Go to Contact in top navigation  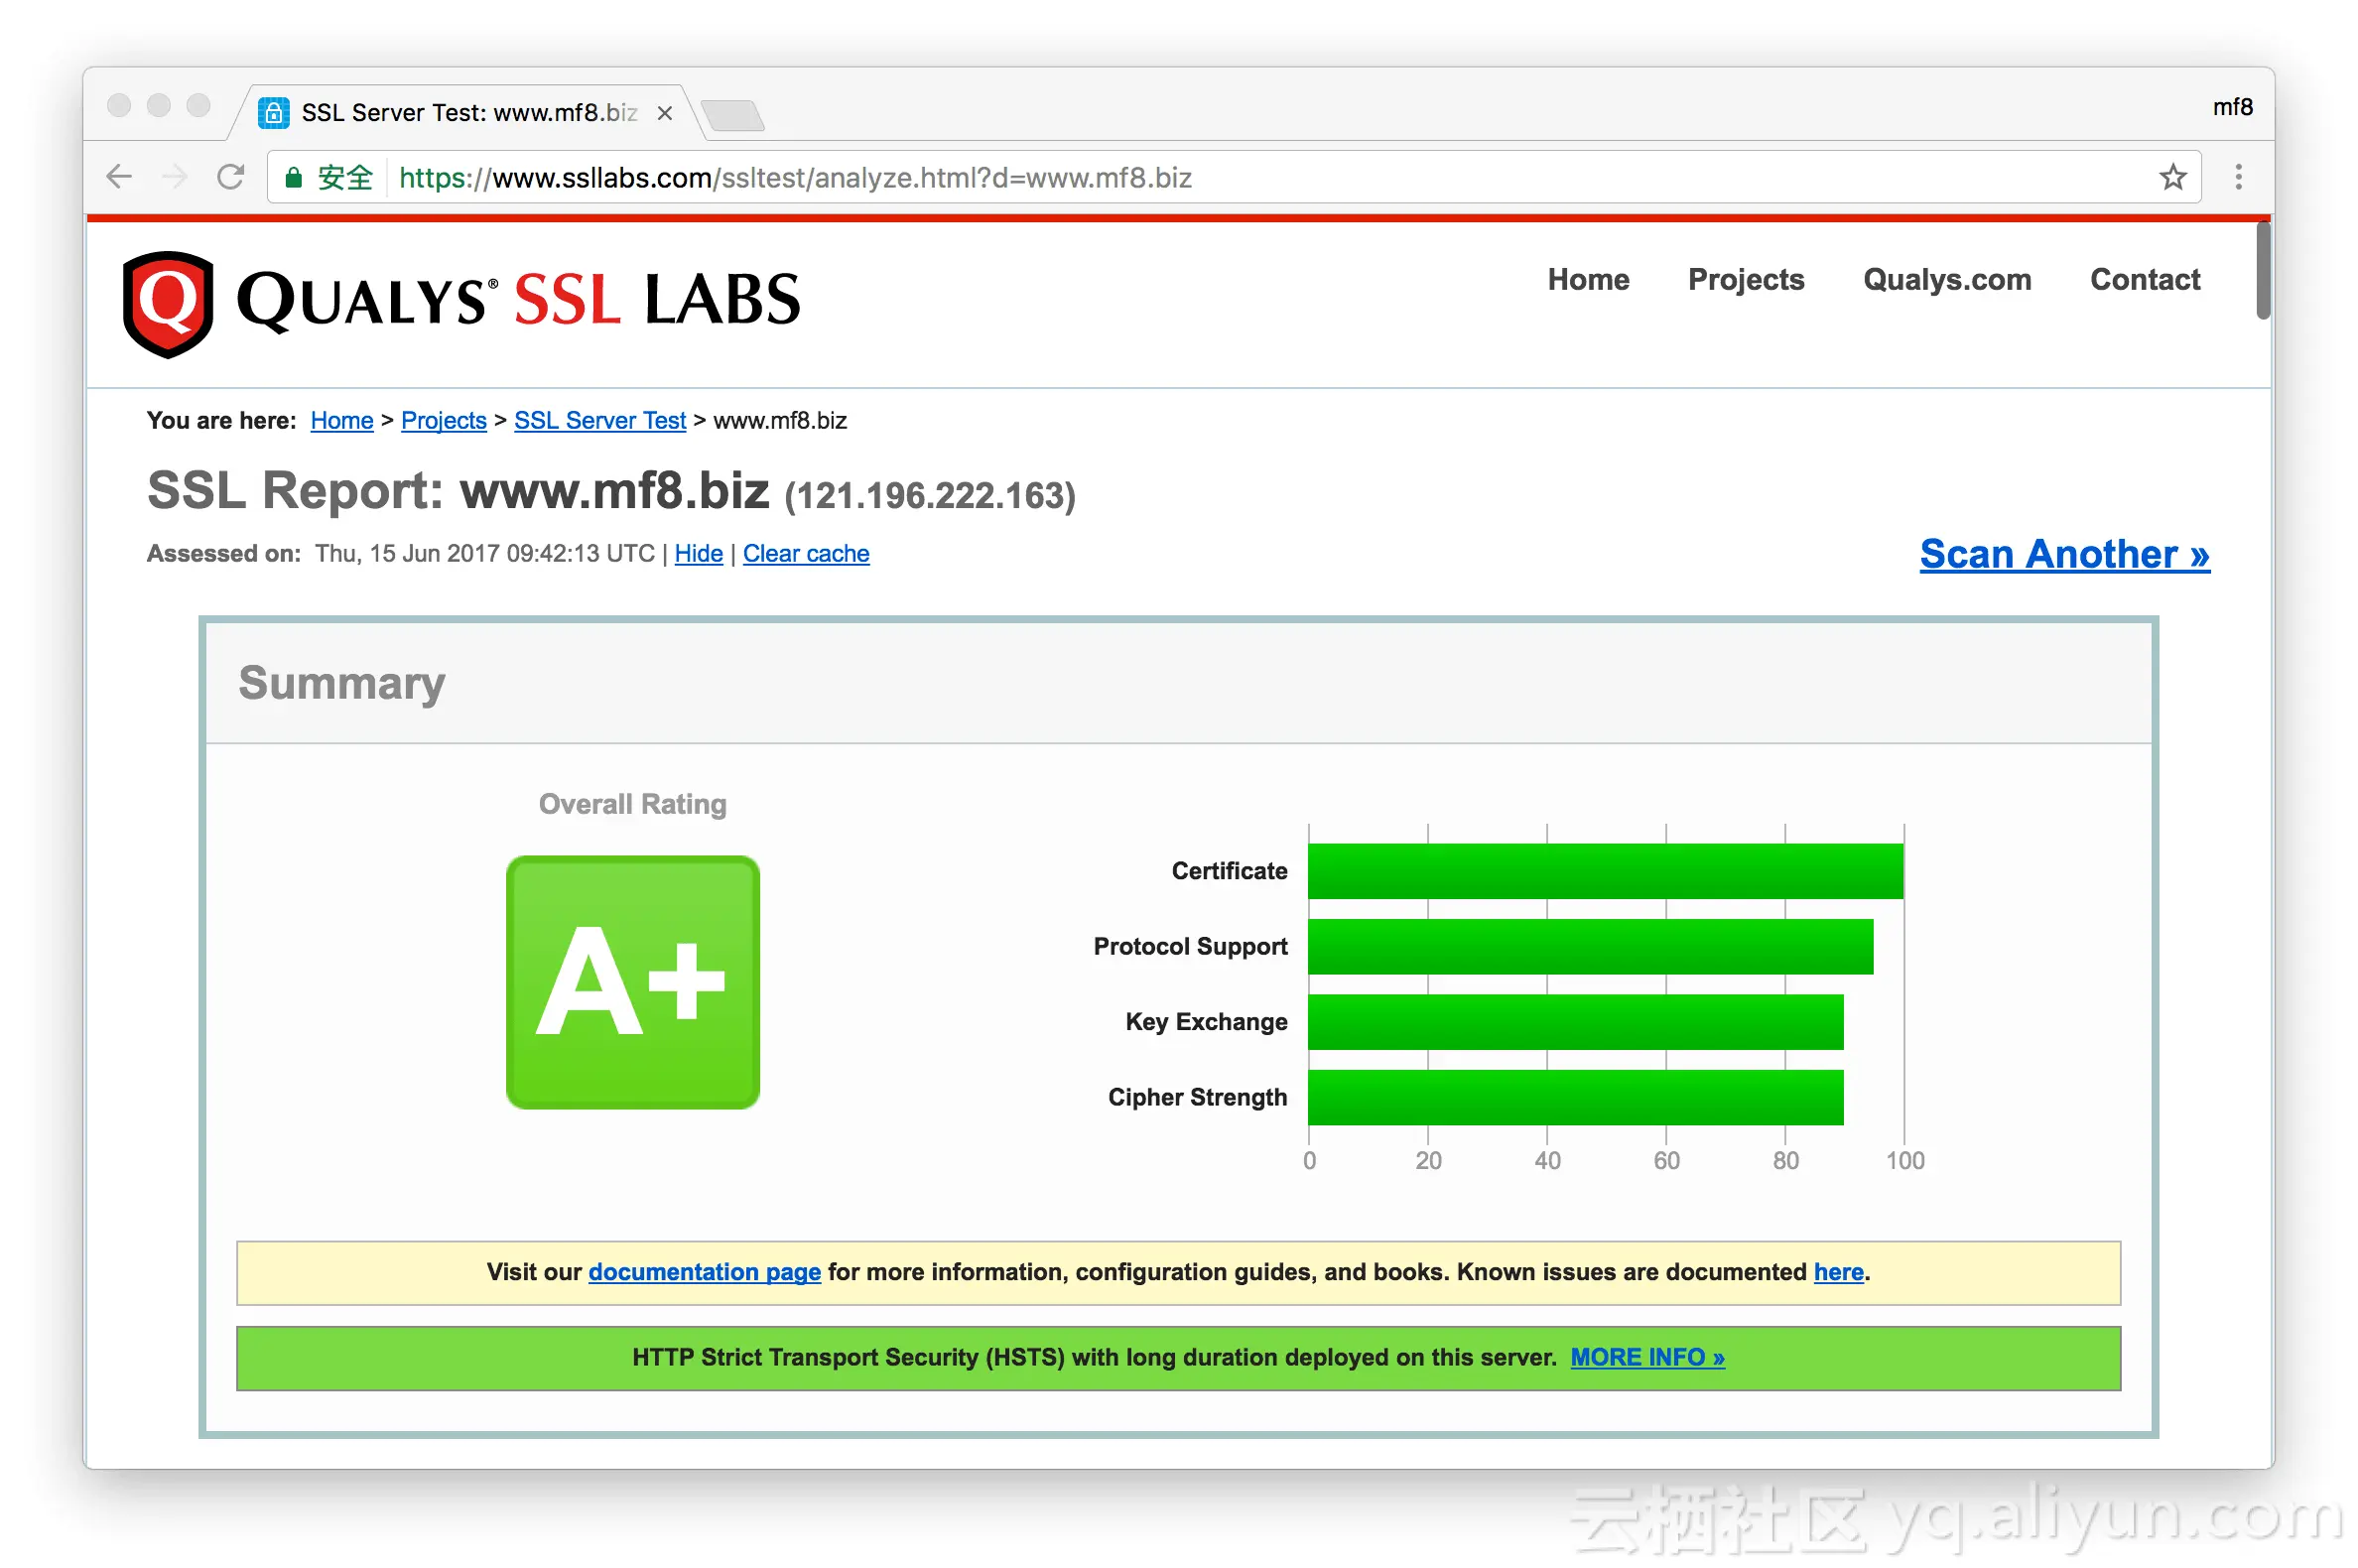(x=2144, y=279)
